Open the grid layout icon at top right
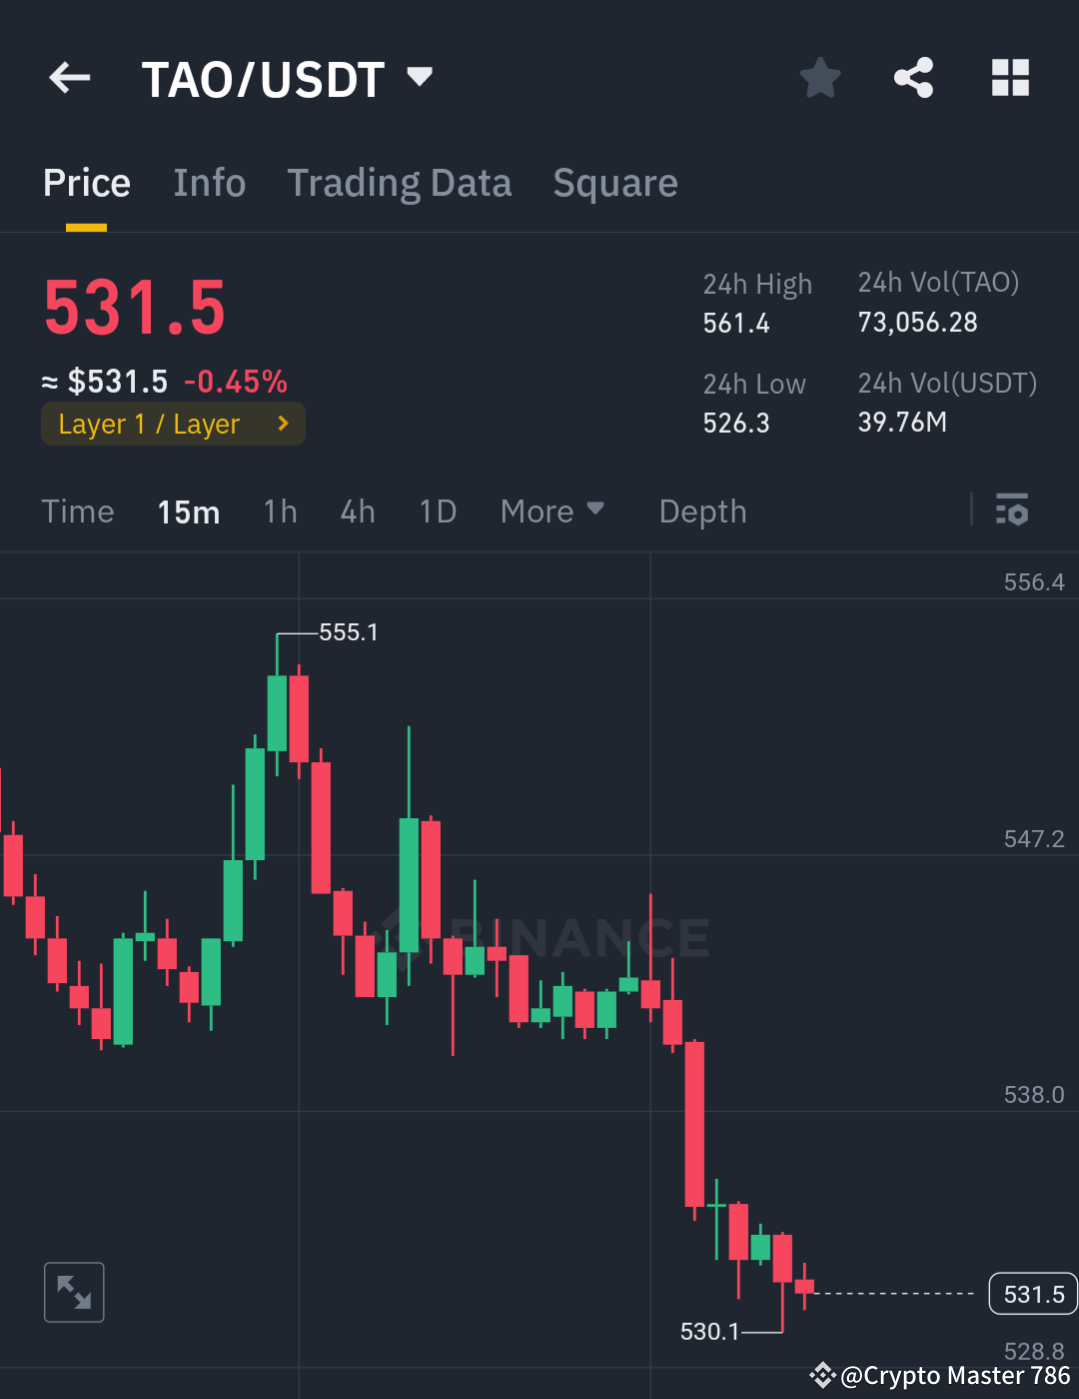This screenshot has width=1079, height=1399. pyautogui.click(x=1010, y=77)
